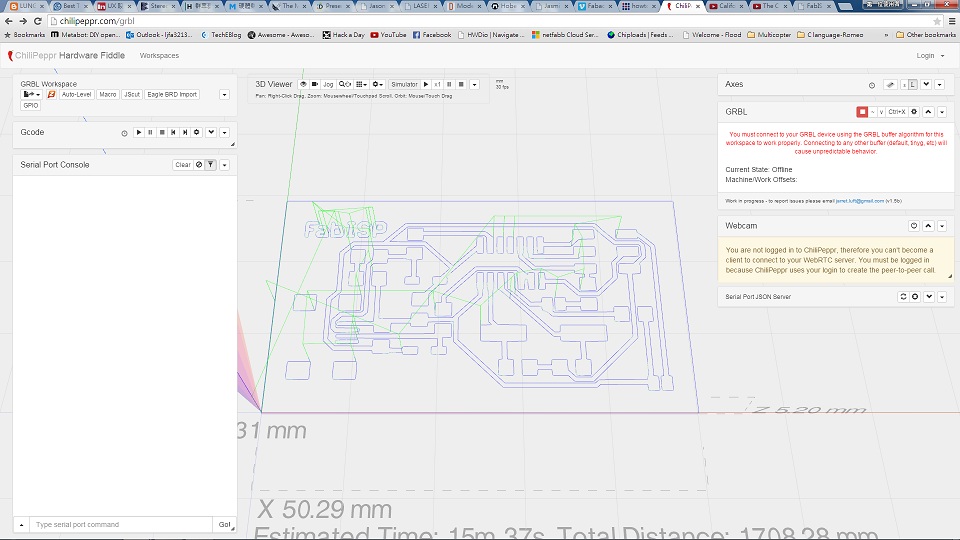Viewport: 960px width, 540px height.
Task: Open the 3D Viewer grid dropdown
Action: (x=361, y=84)
